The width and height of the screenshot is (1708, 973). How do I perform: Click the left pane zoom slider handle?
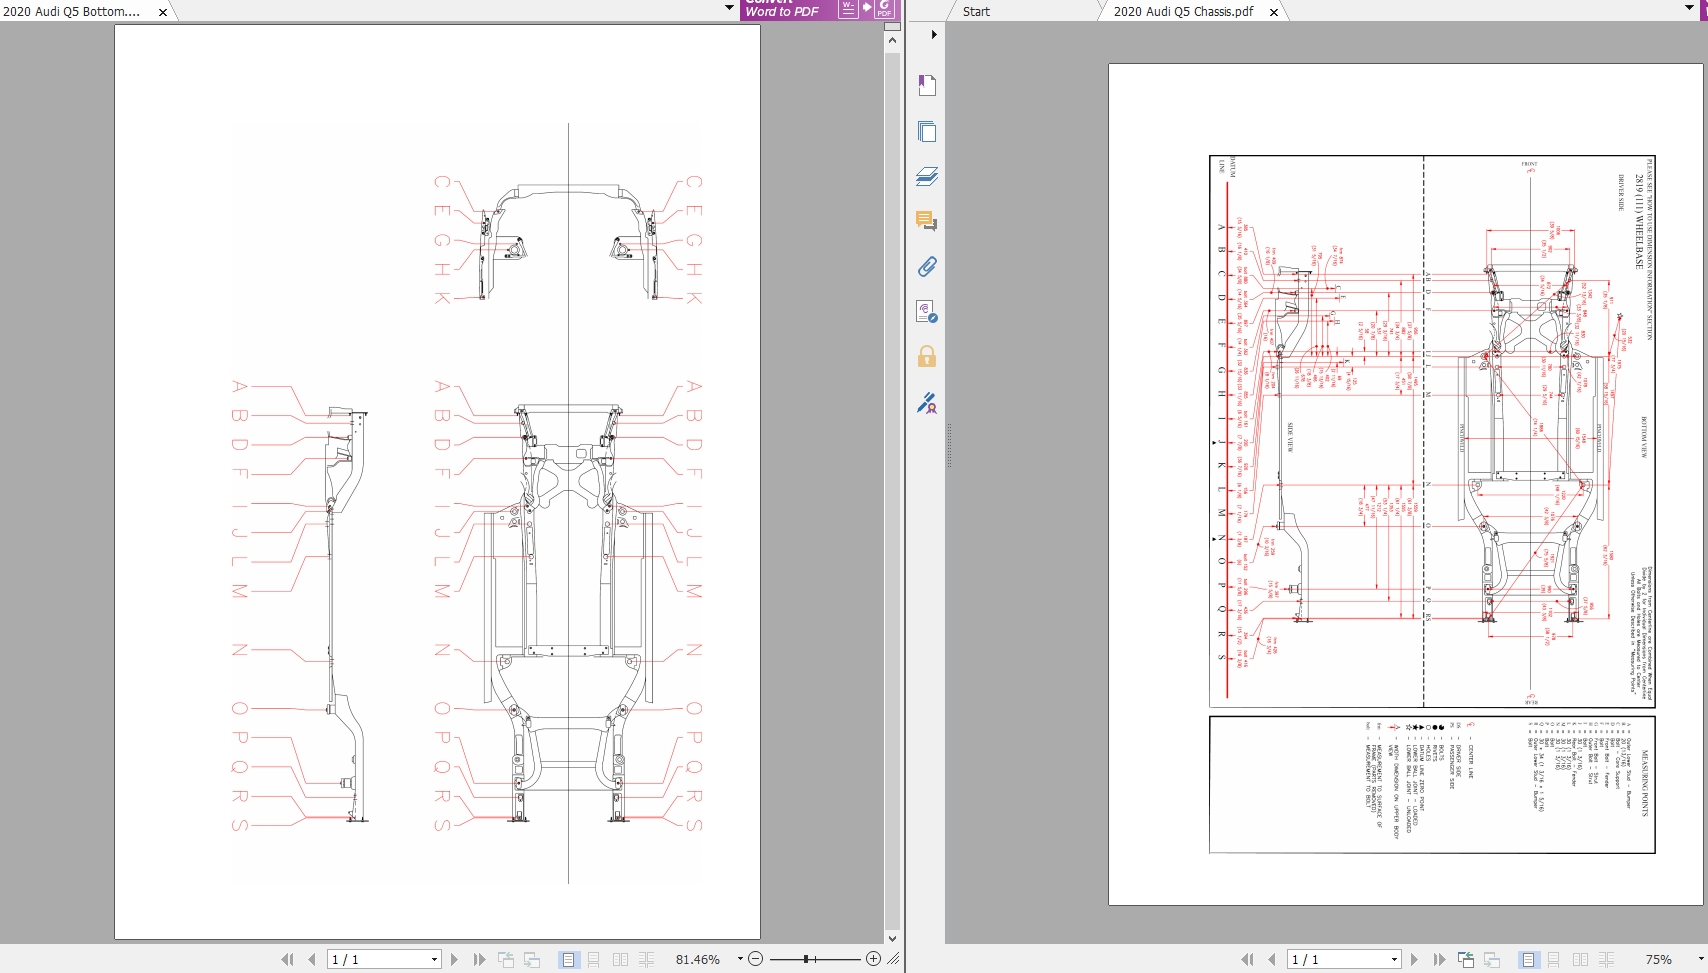[806, 959]
